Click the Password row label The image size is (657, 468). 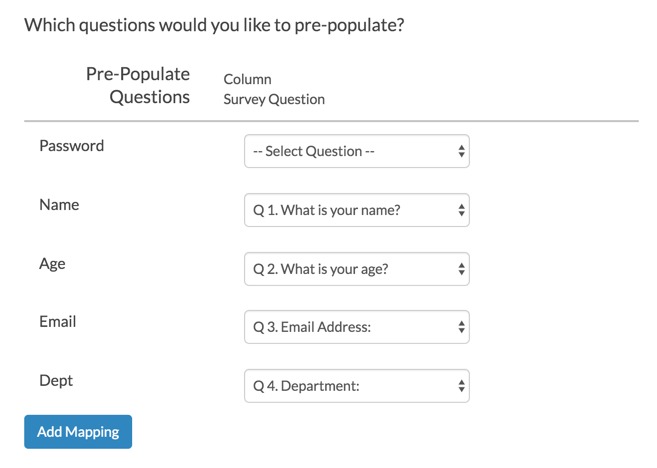tap(71, 146)
